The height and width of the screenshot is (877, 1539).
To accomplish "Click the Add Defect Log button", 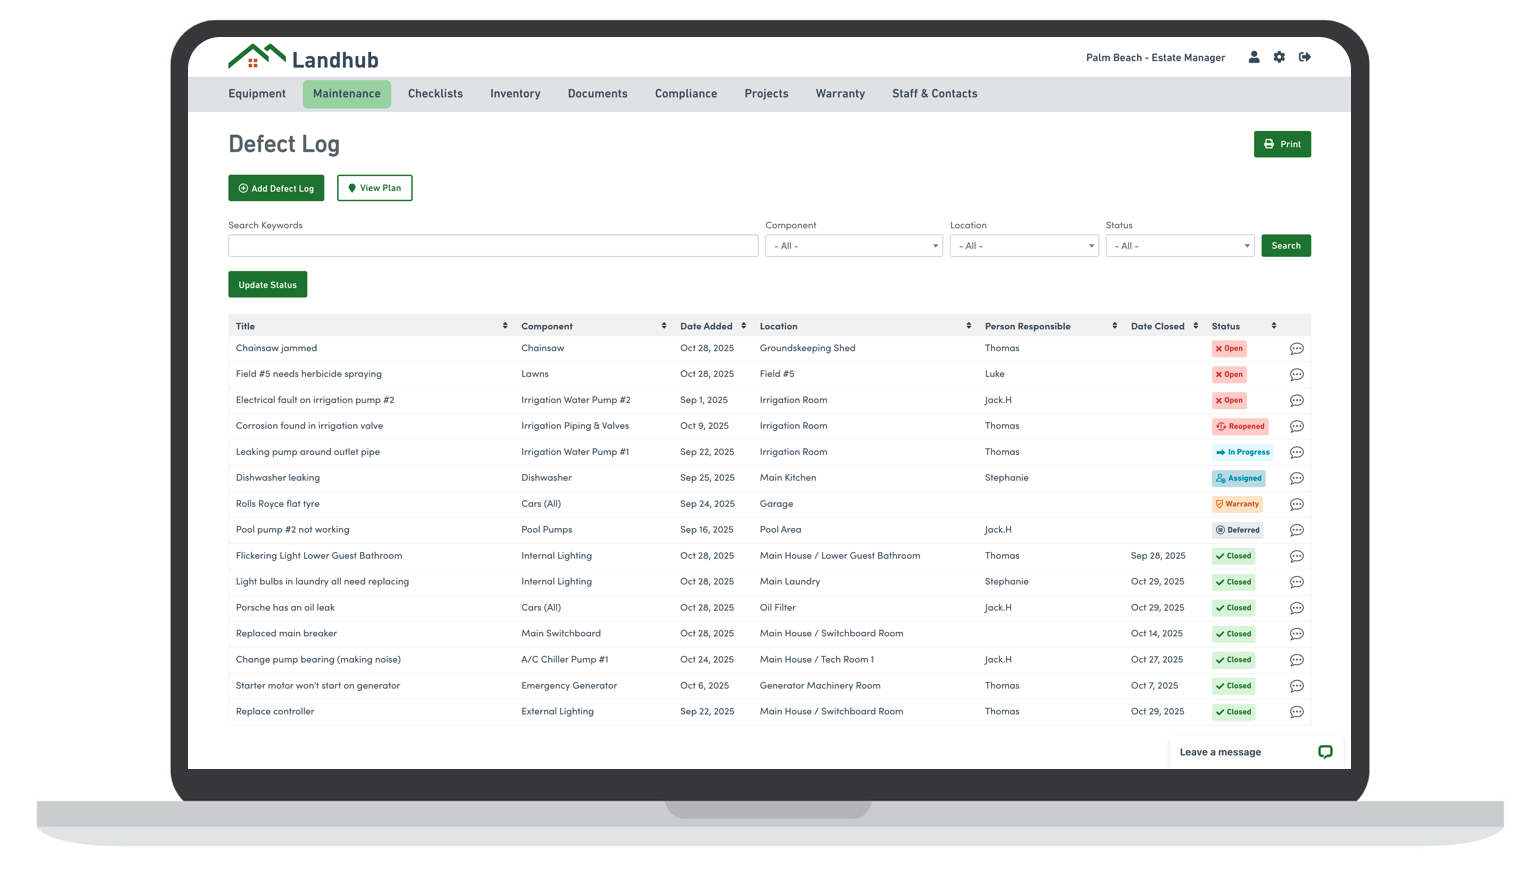I will [x=276, y=188].
